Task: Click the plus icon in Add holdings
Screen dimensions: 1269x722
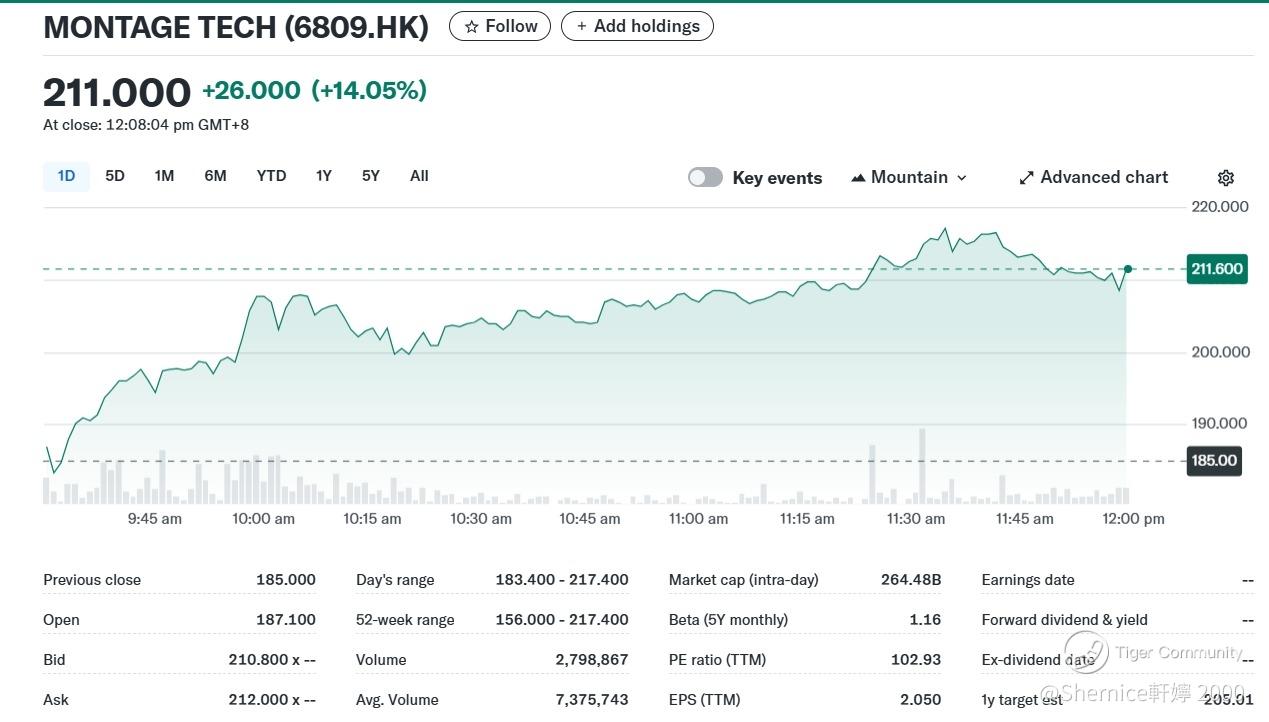Action: (582, 27)
